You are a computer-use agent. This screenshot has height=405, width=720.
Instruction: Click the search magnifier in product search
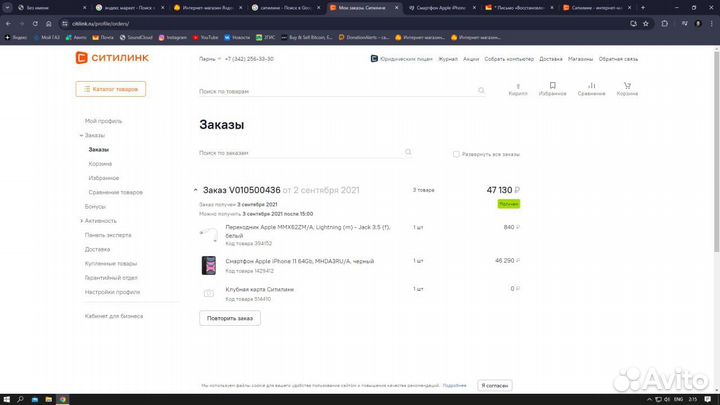[x=481, y=90]
